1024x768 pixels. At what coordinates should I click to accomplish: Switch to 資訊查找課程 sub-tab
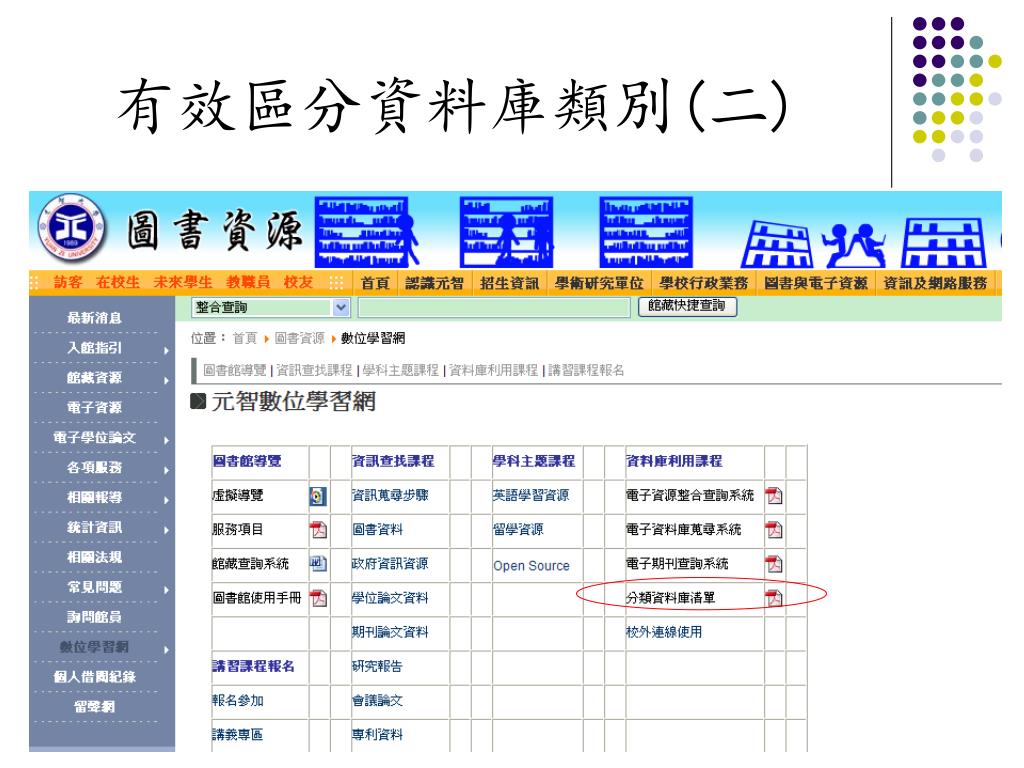pyautogui.click(x=314, y=370)
